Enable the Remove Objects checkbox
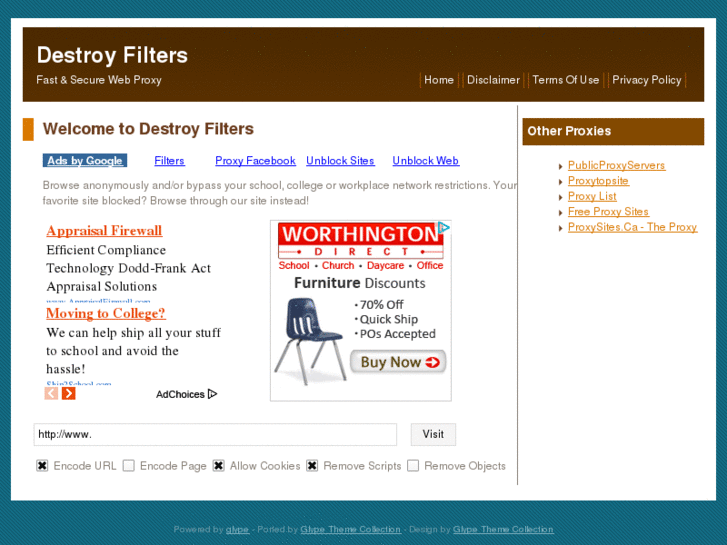727x545 pixels. coord(413,465)
